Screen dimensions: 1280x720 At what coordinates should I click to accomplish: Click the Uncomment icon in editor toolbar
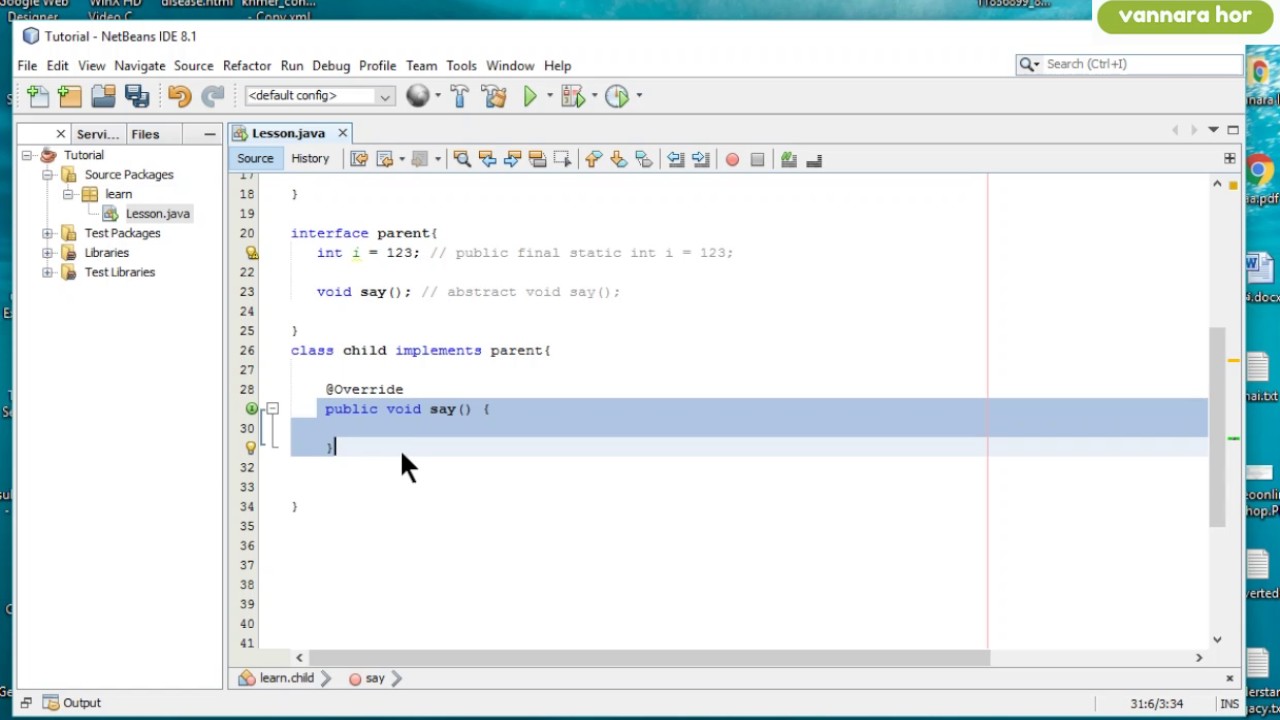(813, 159)
